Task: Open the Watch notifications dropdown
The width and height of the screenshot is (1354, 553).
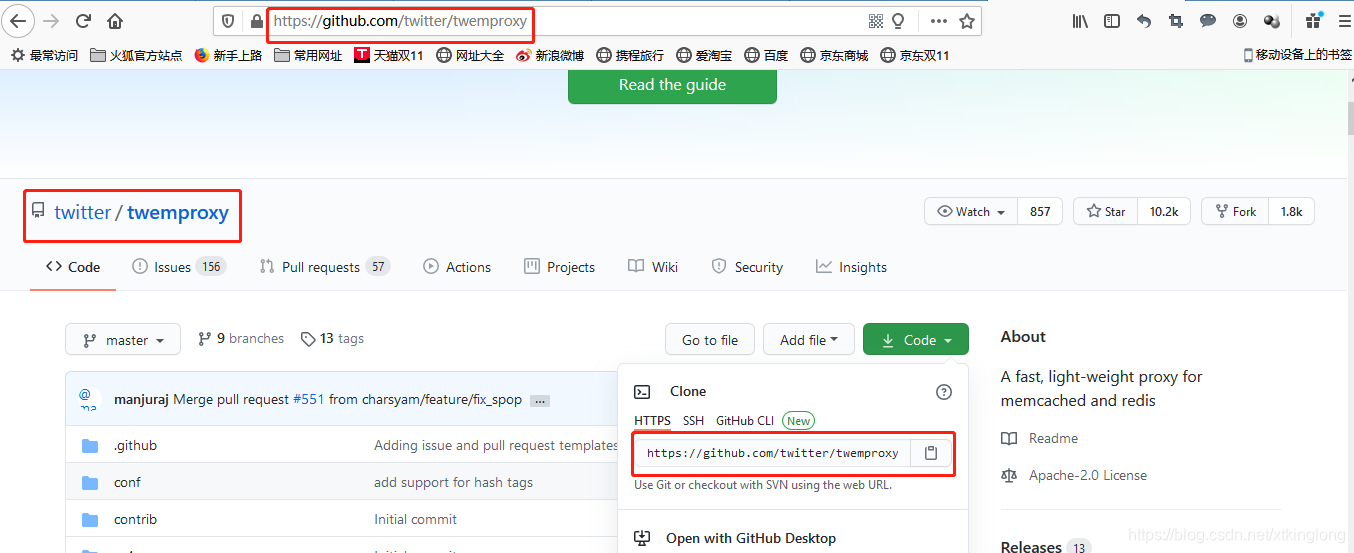Action: (971, 211)
